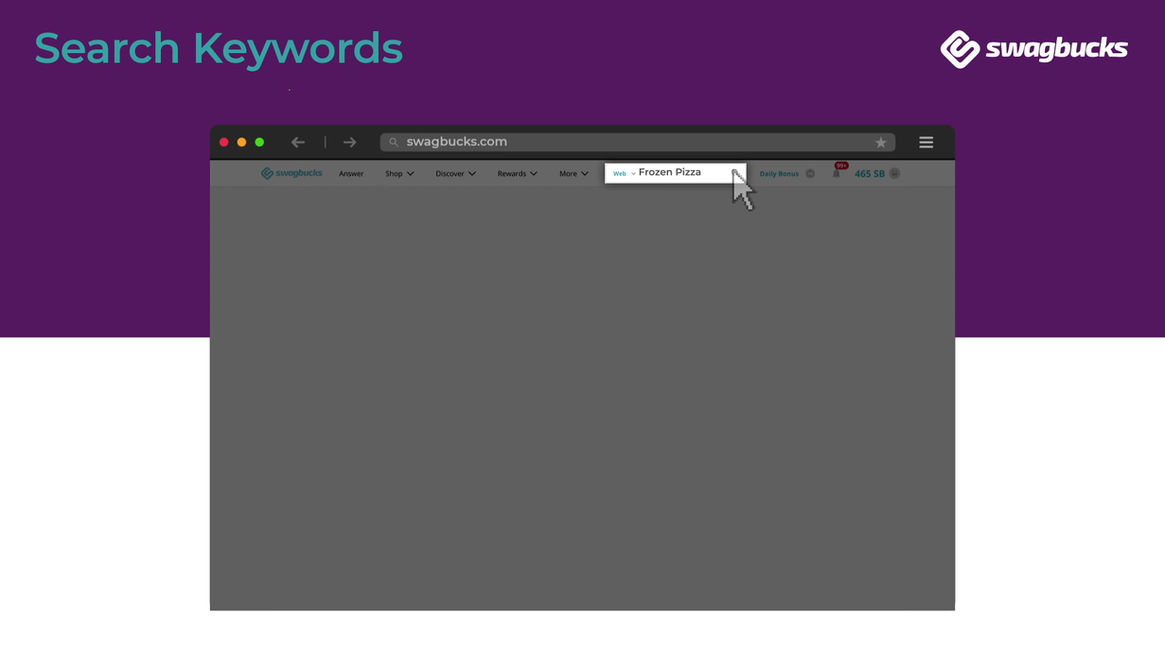Click the Swagbucks logo in slide header
The height and width of the screenshot is (655, 1165).
point(1033,49)
